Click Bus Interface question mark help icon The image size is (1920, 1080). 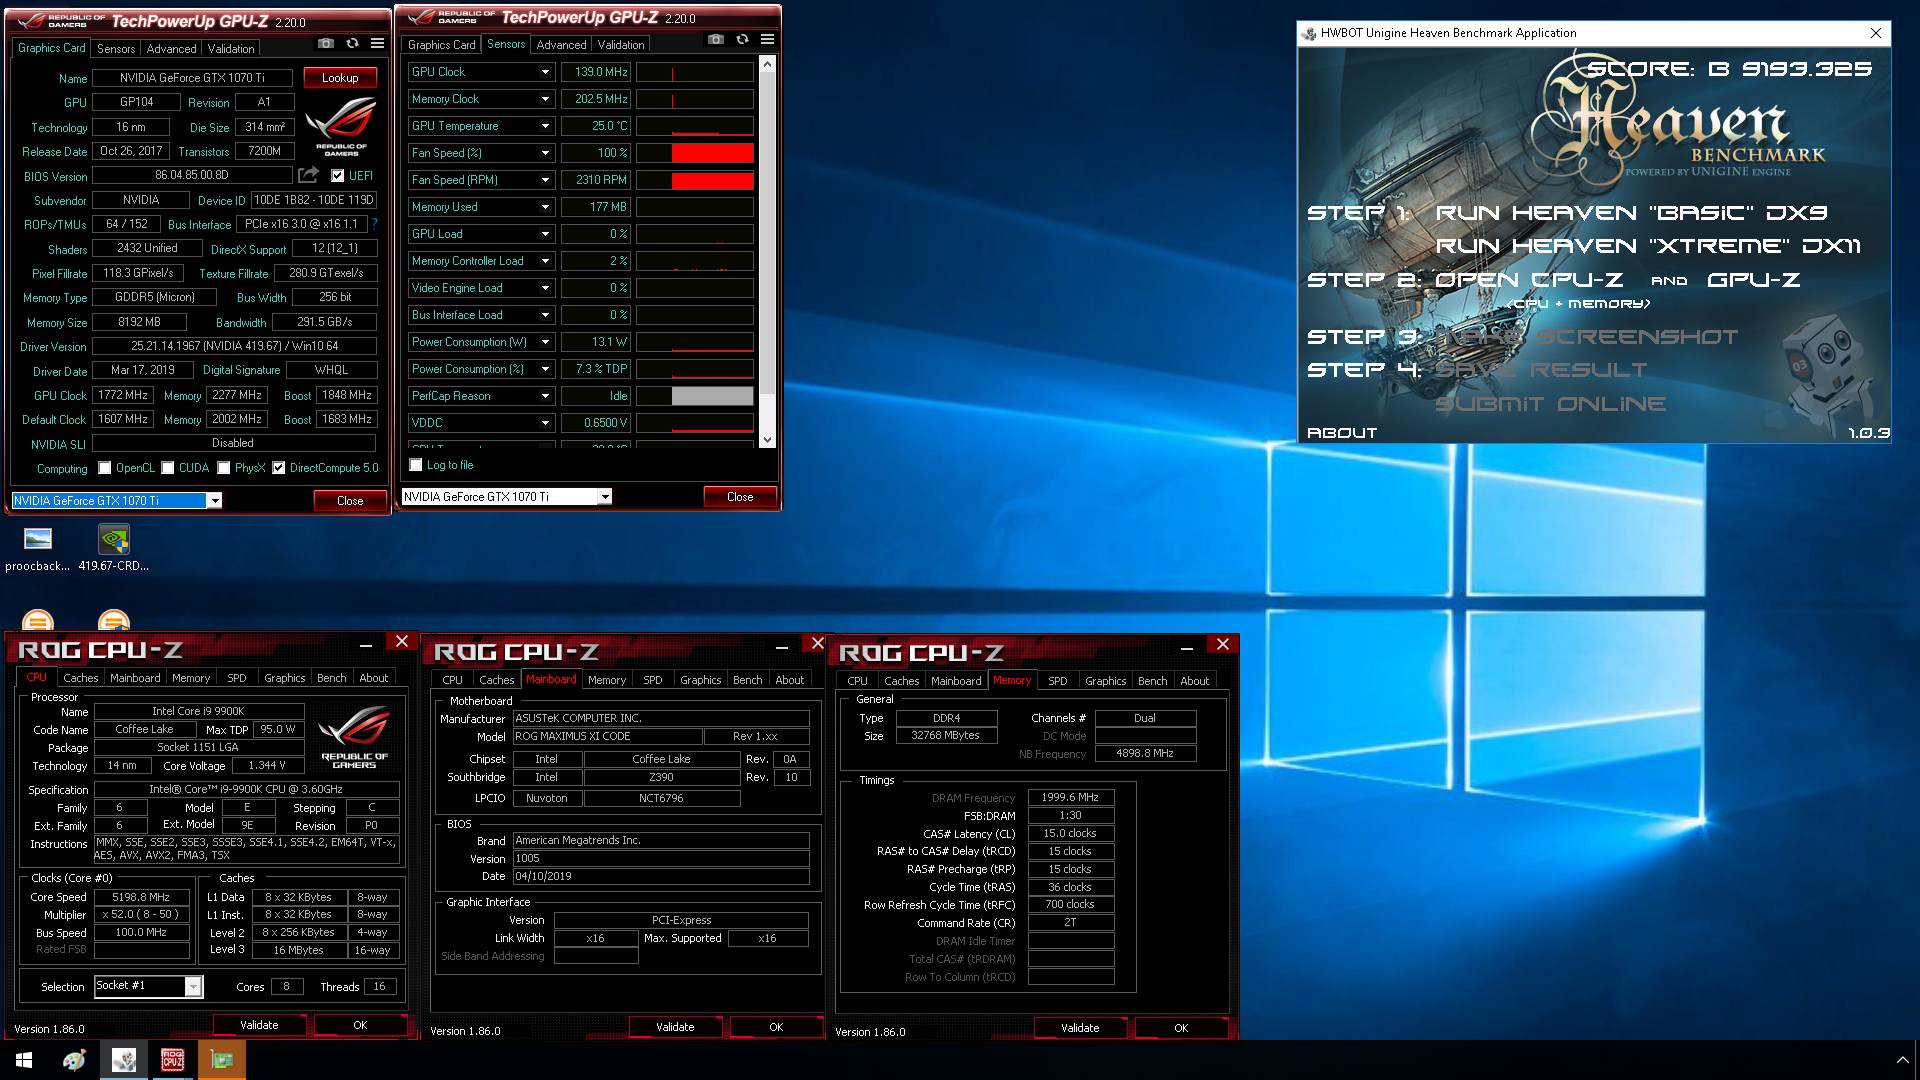pos(375,224)
